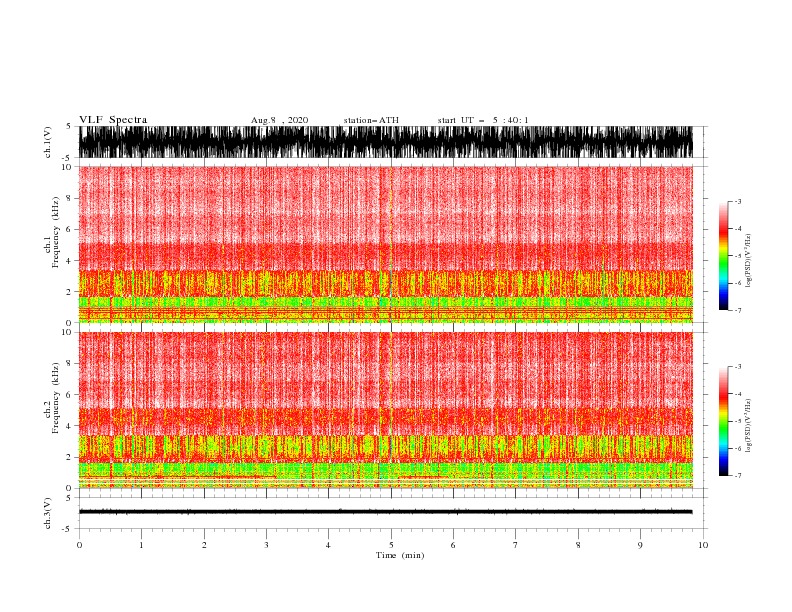Click the ch.2 colorbar "-3" tick value
The width and height of the screenshot is (792, 612).
click(x=738, y=367)
